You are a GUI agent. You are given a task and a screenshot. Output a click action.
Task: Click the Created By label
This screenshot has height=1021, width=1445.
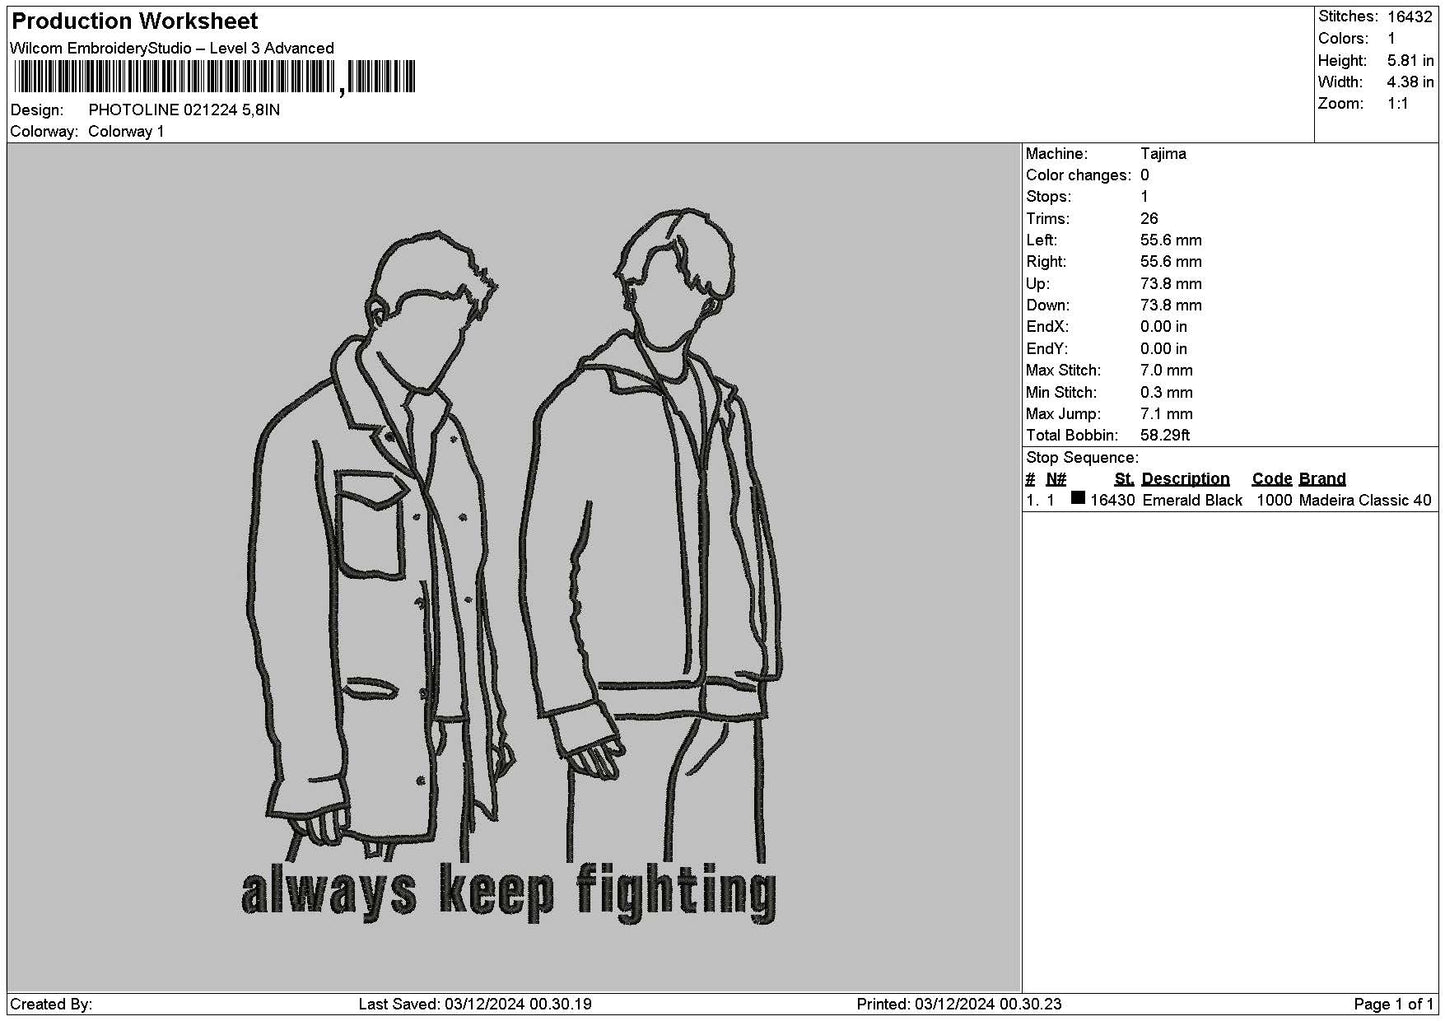pos(51,1004)
